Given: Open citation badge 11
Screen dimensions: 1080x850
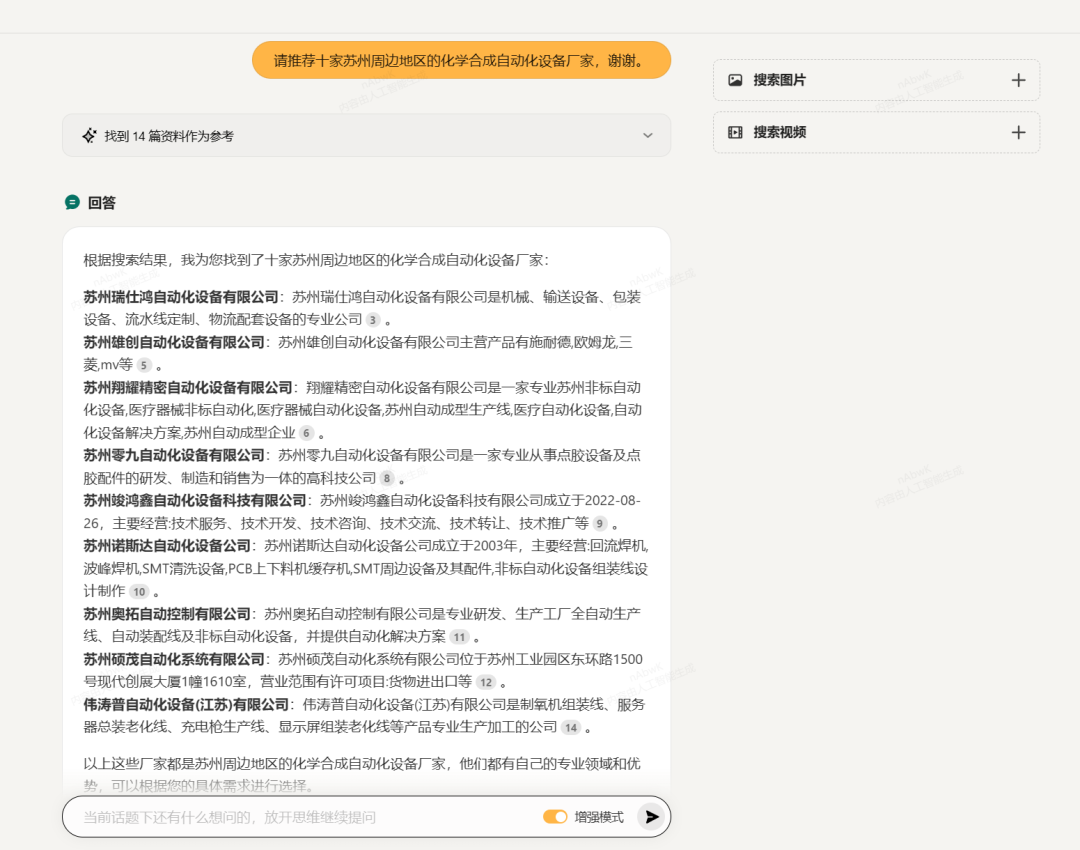Looking at the screenshot, I should pyautogui.click(x=459, y=637).
